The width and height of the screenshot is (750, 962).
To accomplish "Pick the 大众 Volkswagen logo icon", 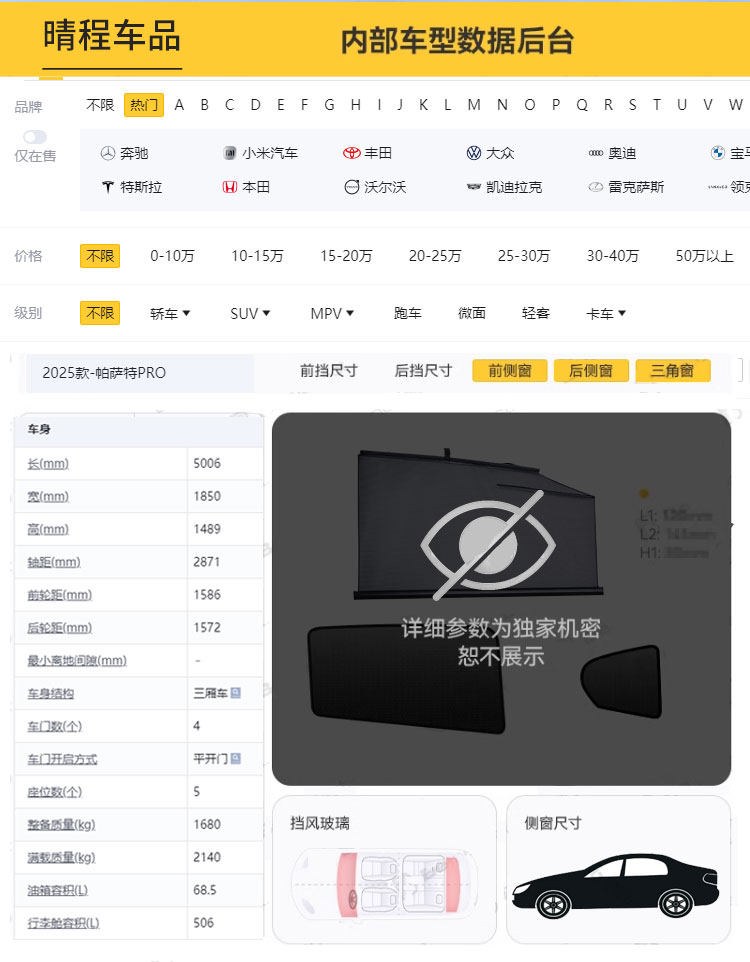I will (474, 153).
